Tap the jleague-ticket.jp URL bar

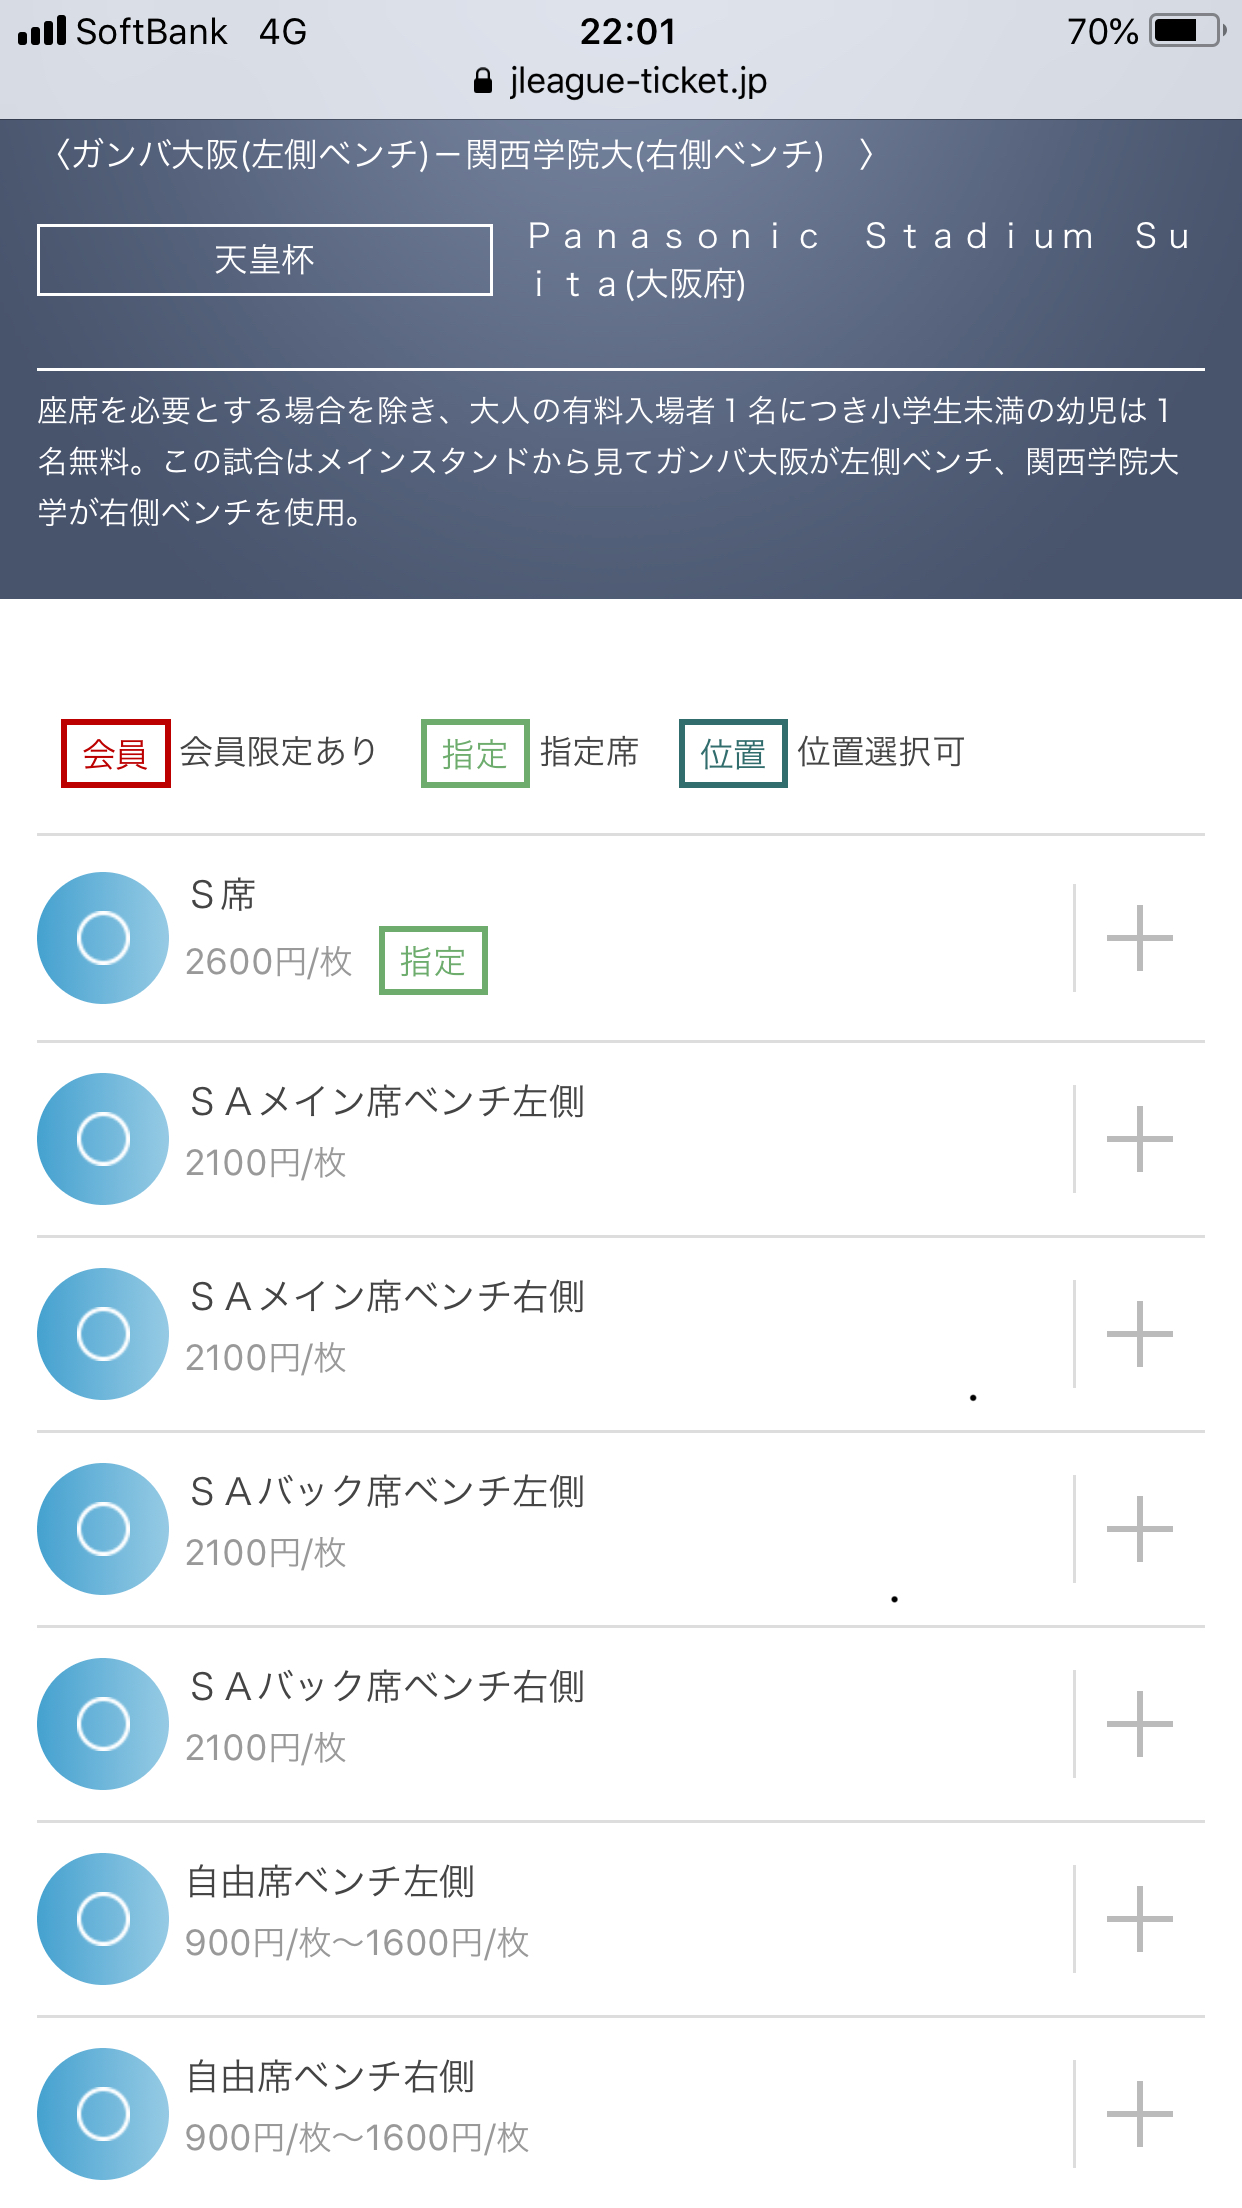click(x=638, y=81)
